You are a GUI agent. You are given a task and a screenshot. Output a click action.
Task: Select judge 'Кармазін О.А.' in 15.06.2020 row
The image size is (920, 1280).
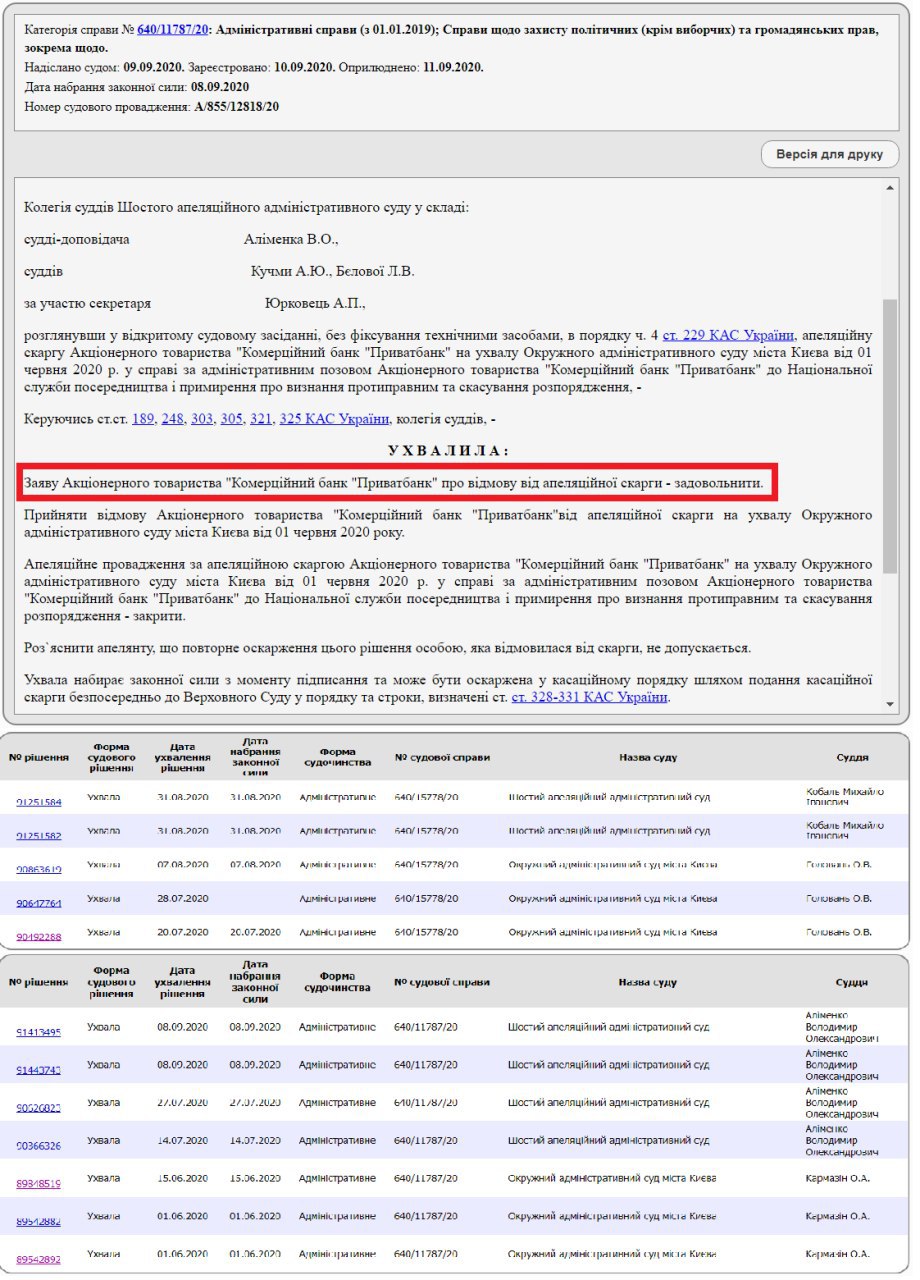tap(837, 1178)
